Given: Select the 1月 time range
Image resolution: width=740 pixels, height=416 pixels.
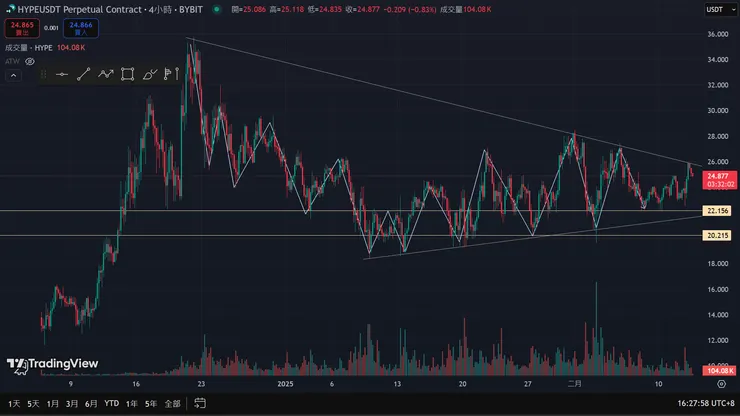Looking at the screenshot, I should [x=52, y=404].
